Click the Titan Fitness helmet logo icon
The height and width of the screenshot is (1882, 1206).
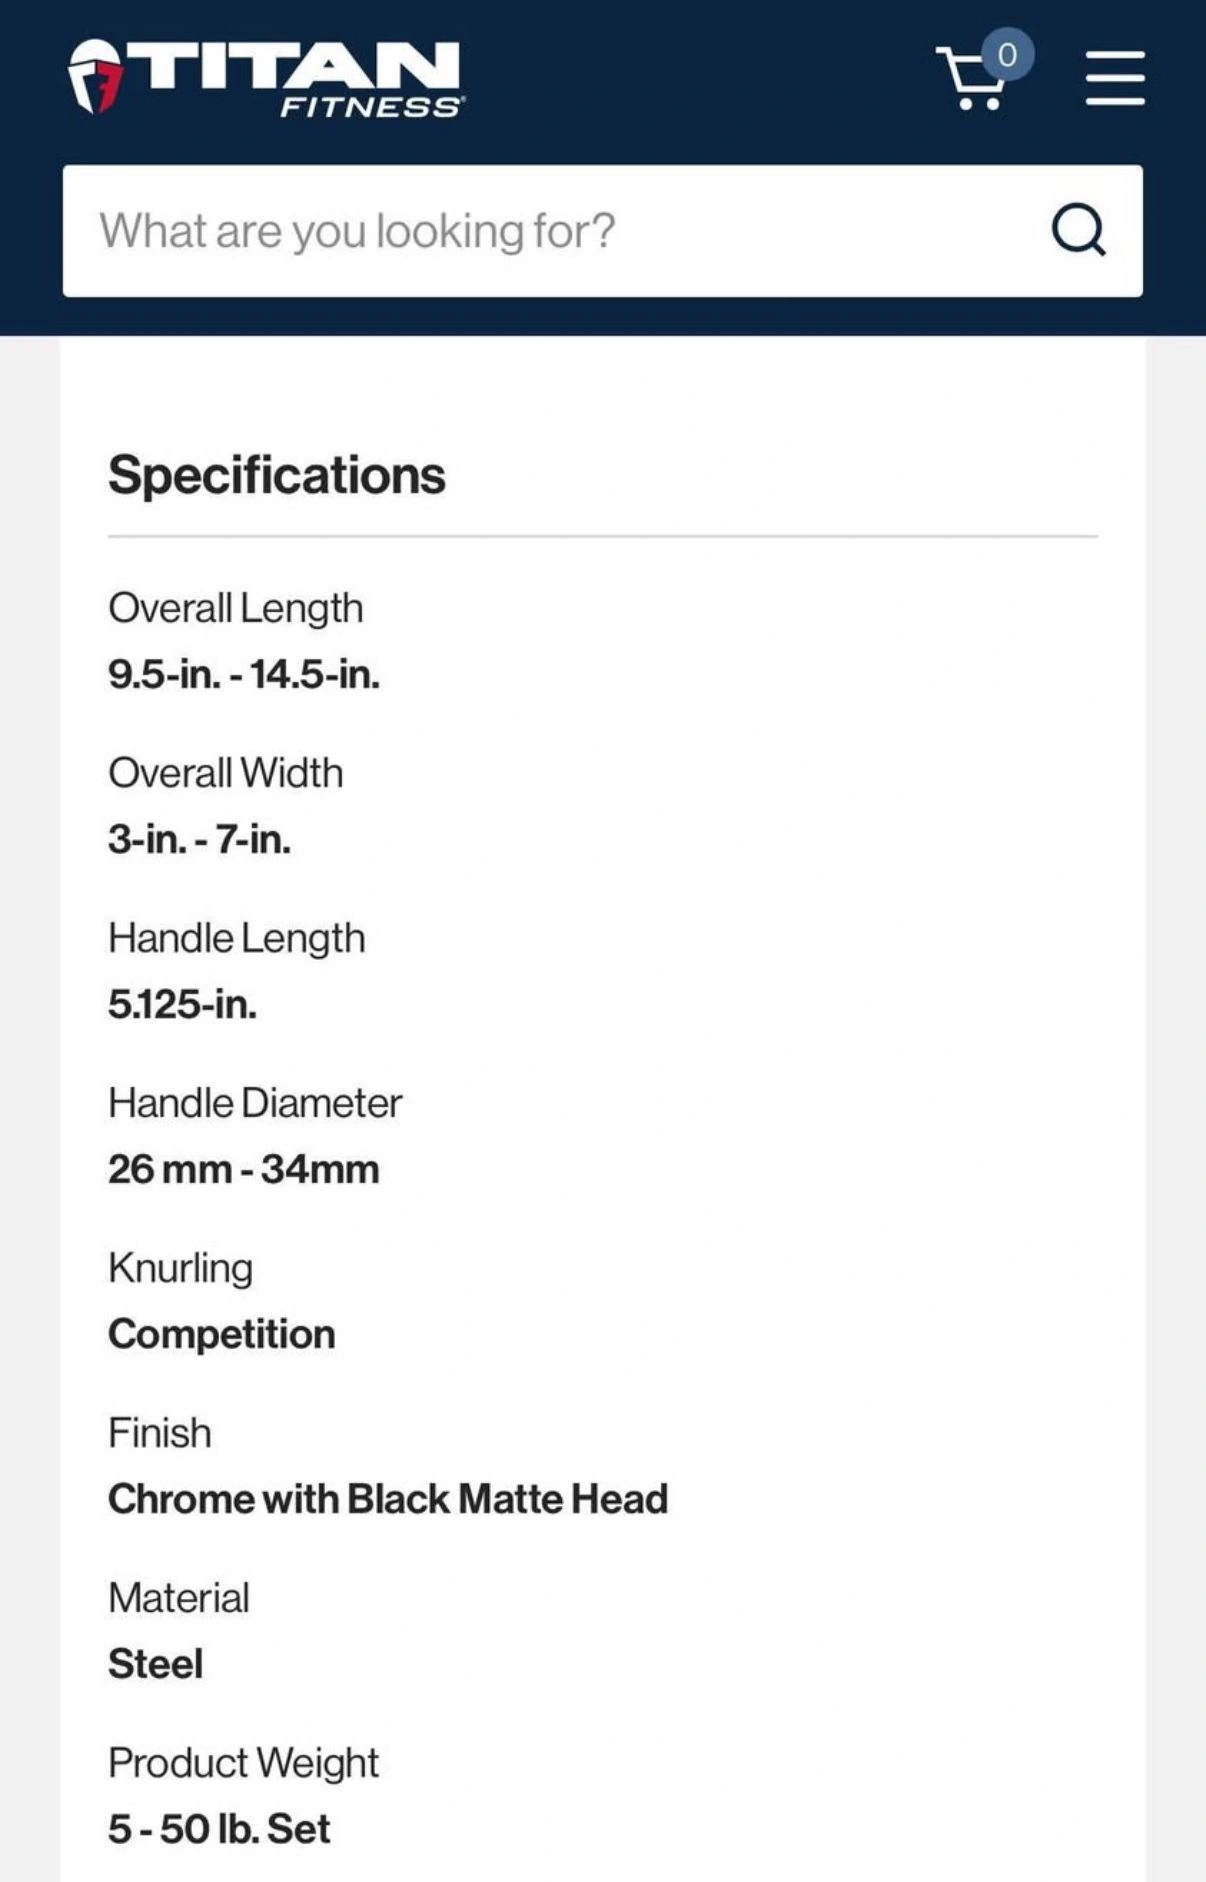tap(95, 77)
